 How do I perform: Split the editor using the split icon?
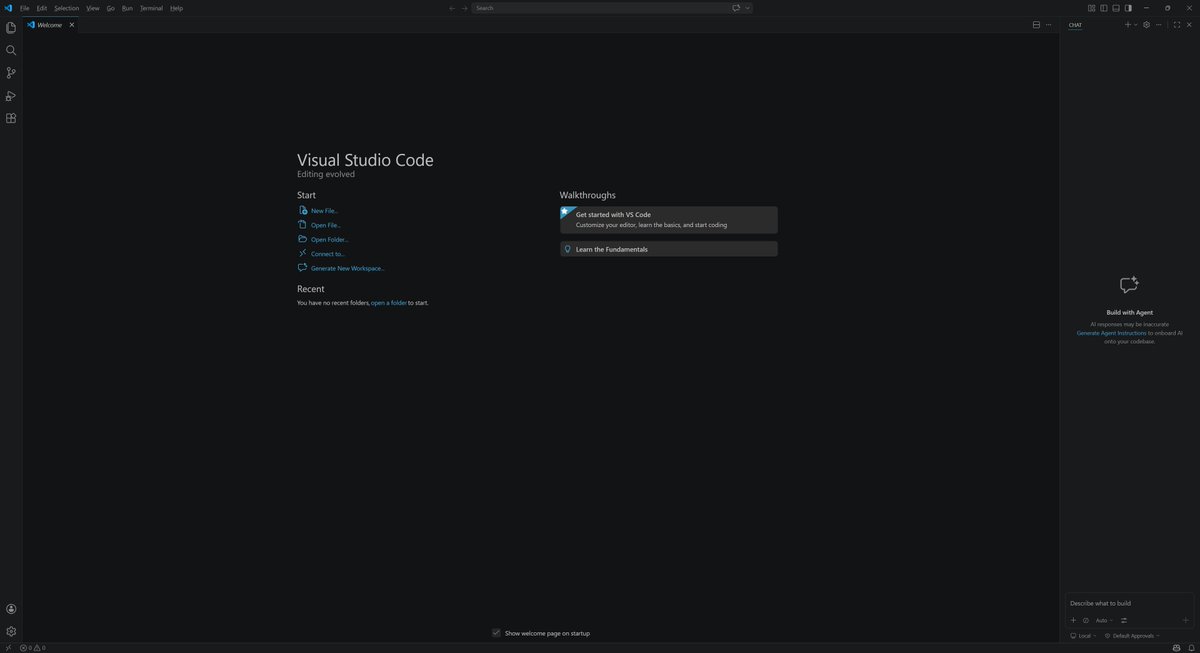pyautogui.click(x=1036, y=25)
